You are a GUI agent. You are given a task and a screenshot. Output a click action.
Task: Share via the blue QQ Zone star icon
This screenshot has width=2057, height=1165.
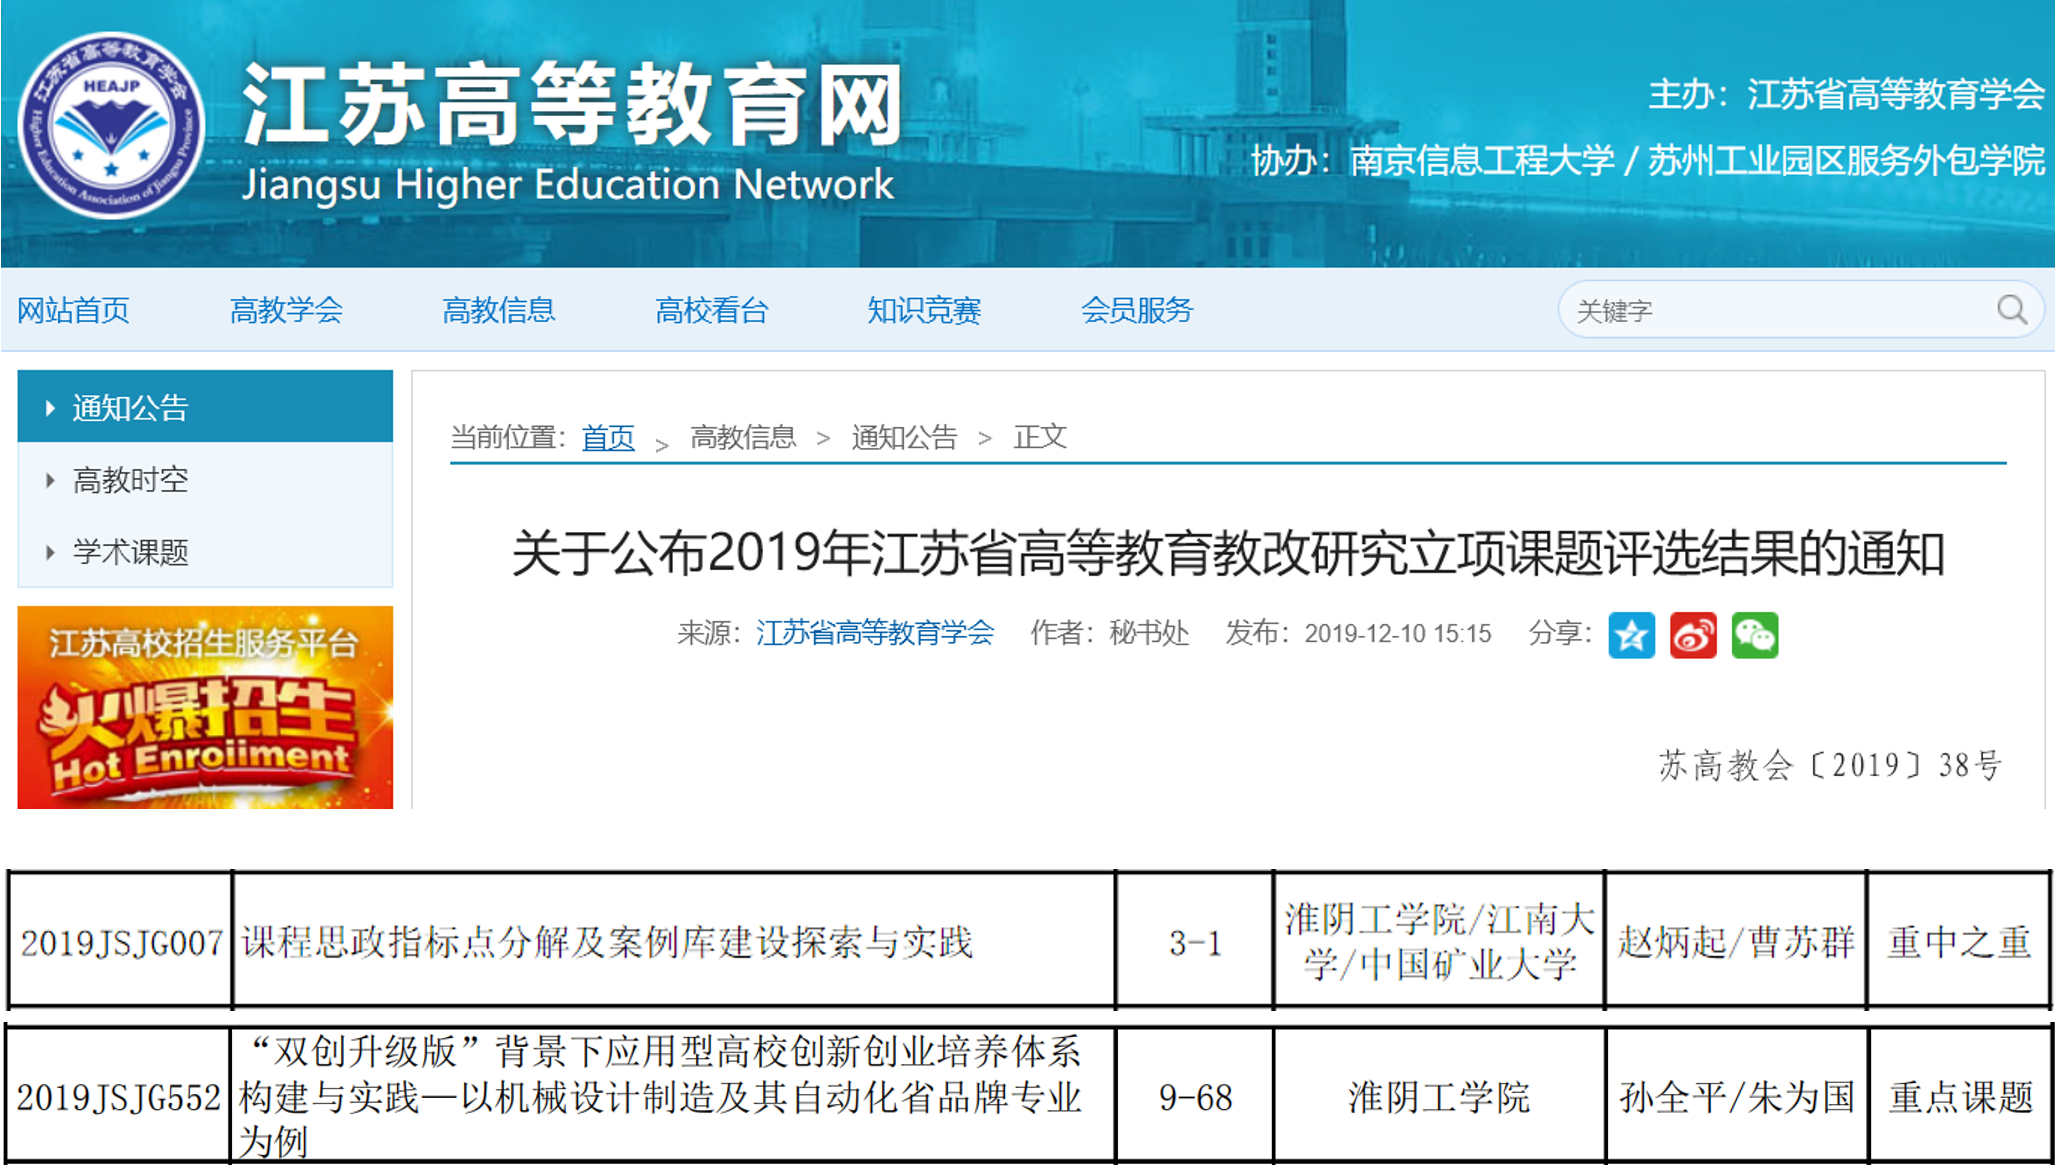[1631, 635]
